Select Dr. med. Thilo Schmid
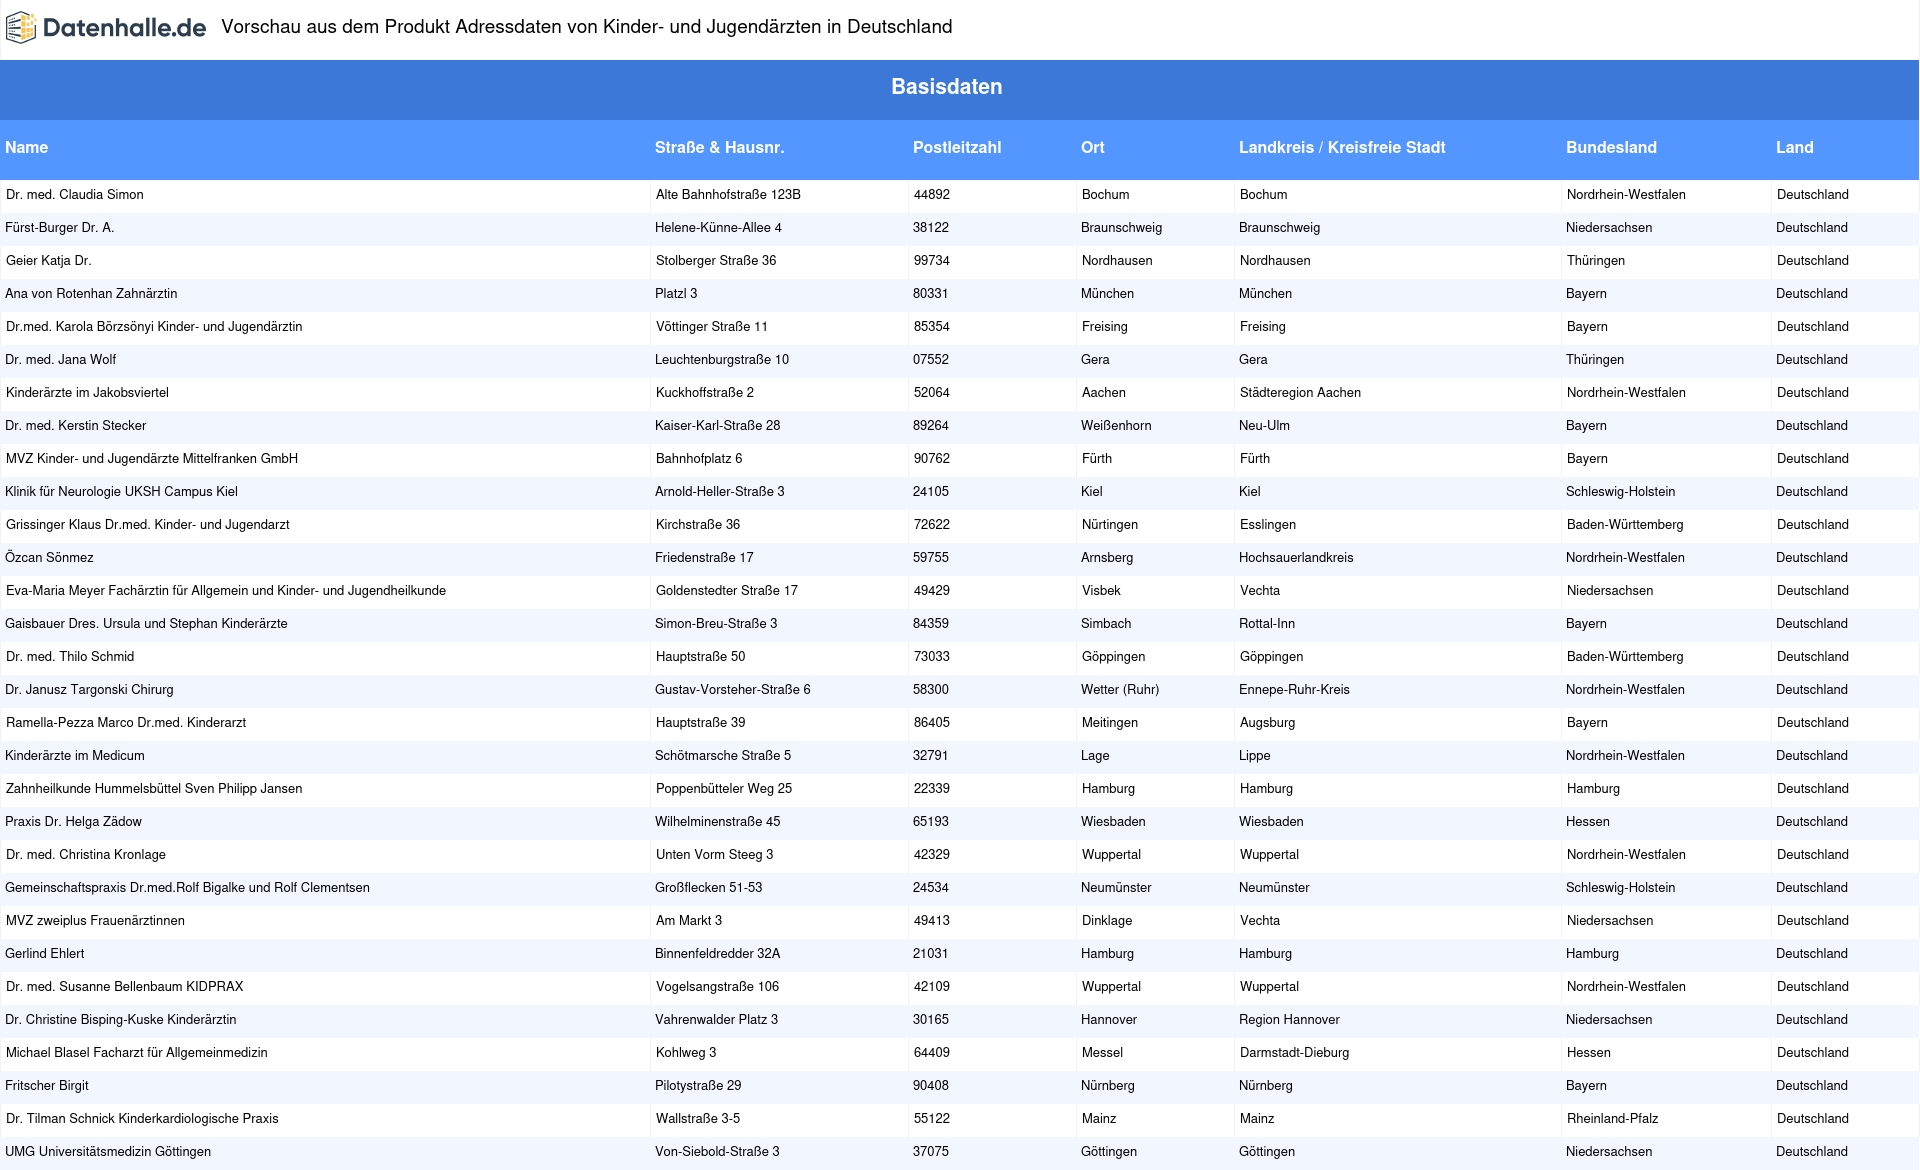Screen dimensions: 1920x1170 coord(70,657)
